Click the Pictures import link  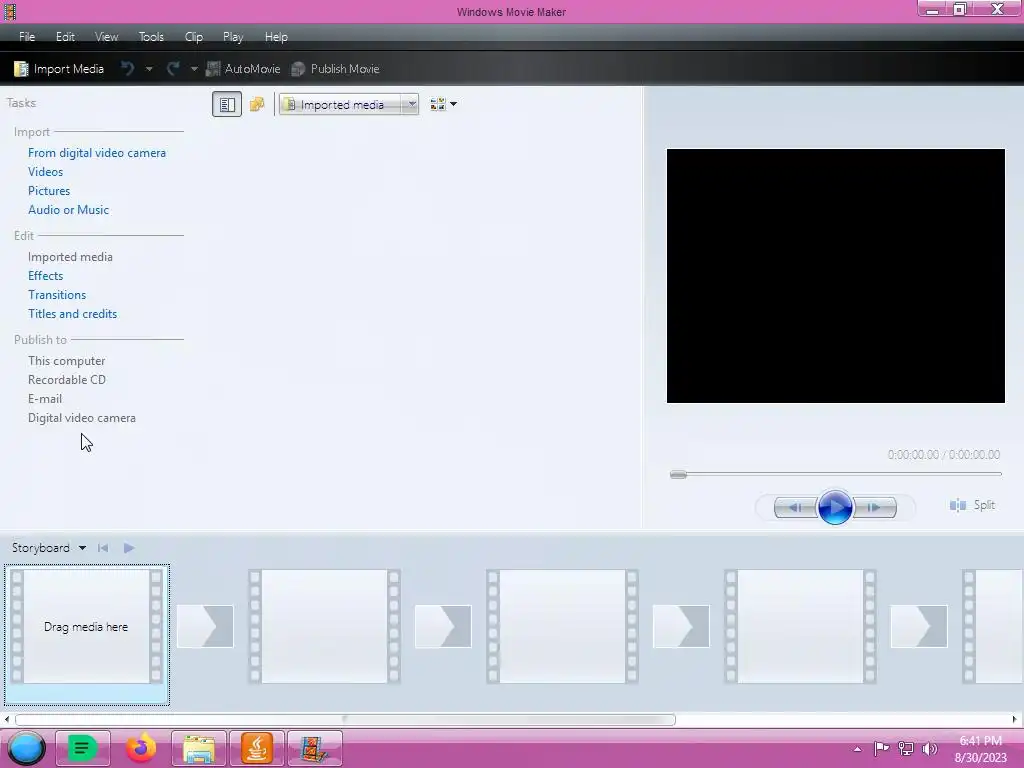coord(49,191)
